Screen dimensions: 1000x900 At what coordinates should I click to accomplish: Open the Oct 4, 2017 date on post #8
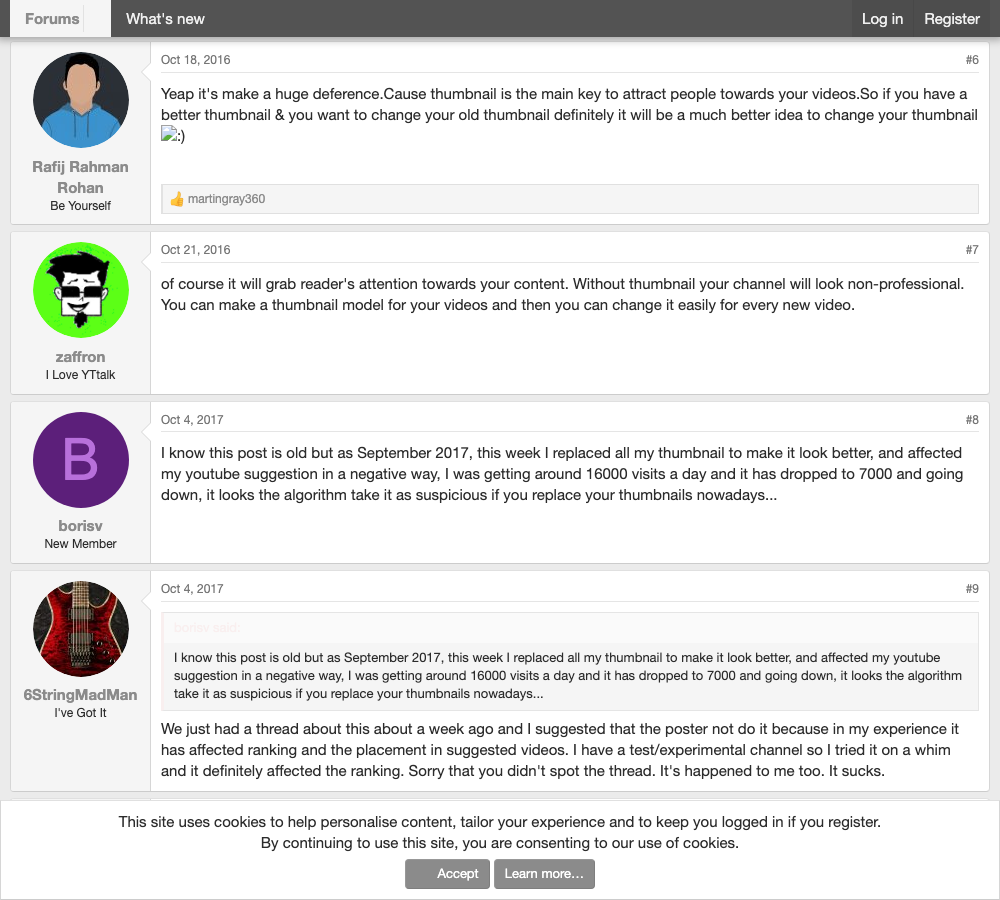click(192, 420)
